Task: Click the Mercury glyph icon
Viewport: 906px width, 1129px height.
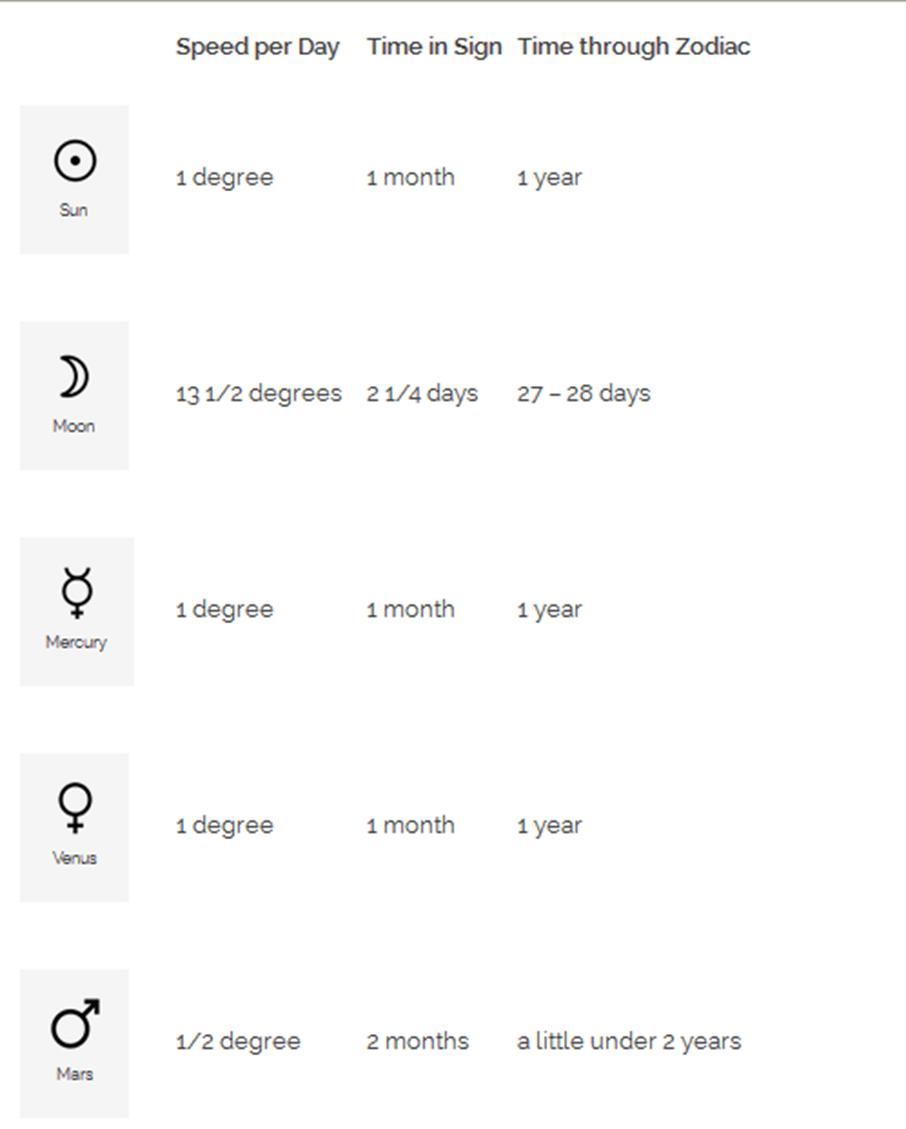Action: 77,593
